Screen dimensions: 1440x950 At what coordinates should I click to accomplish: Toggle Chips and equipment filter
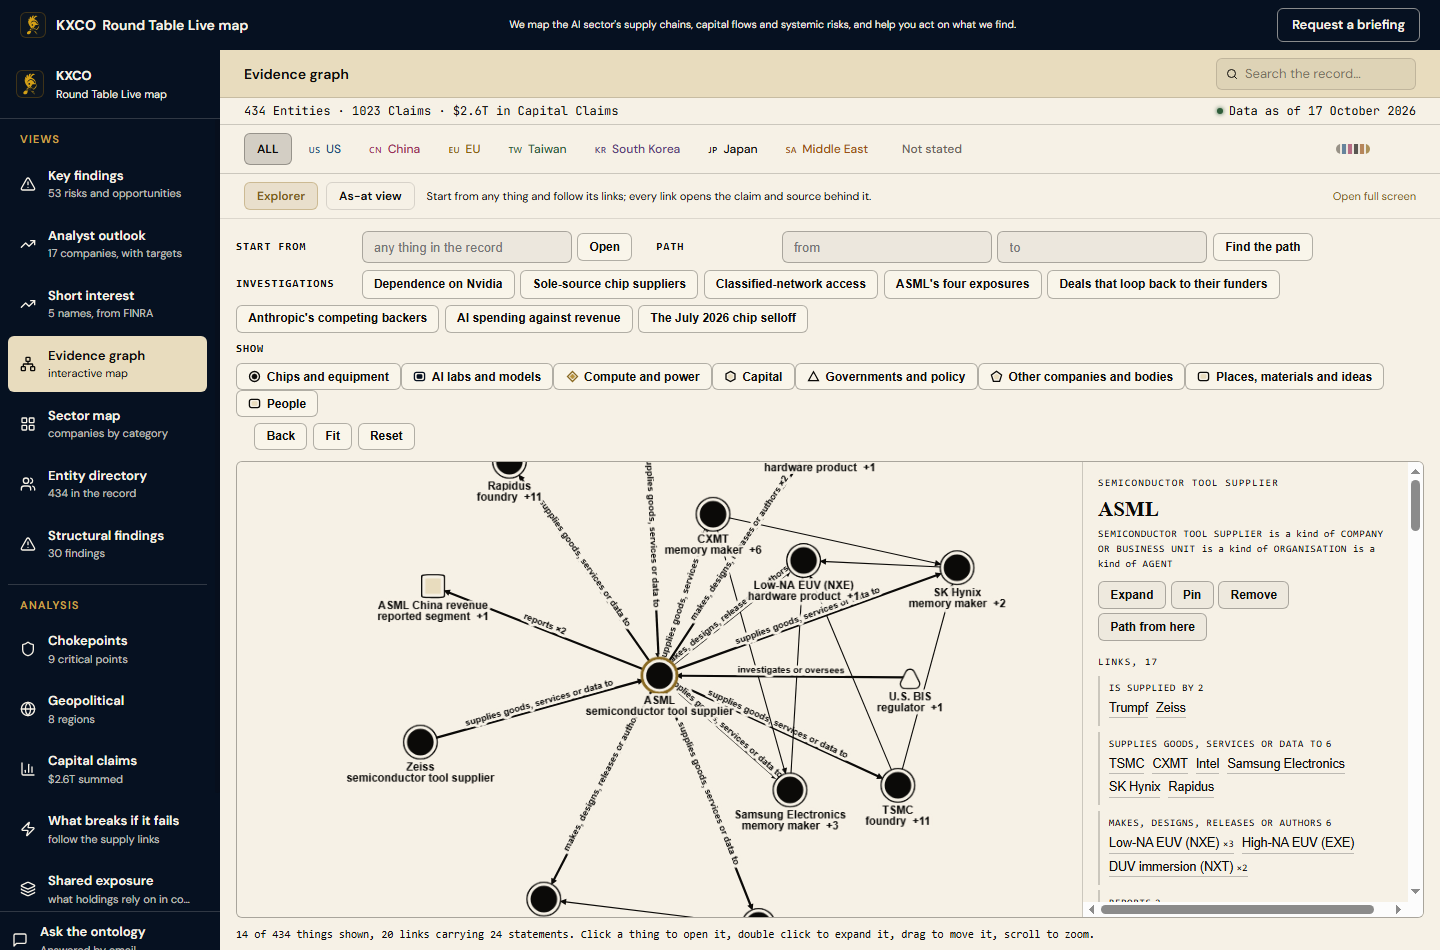[319, 377]
